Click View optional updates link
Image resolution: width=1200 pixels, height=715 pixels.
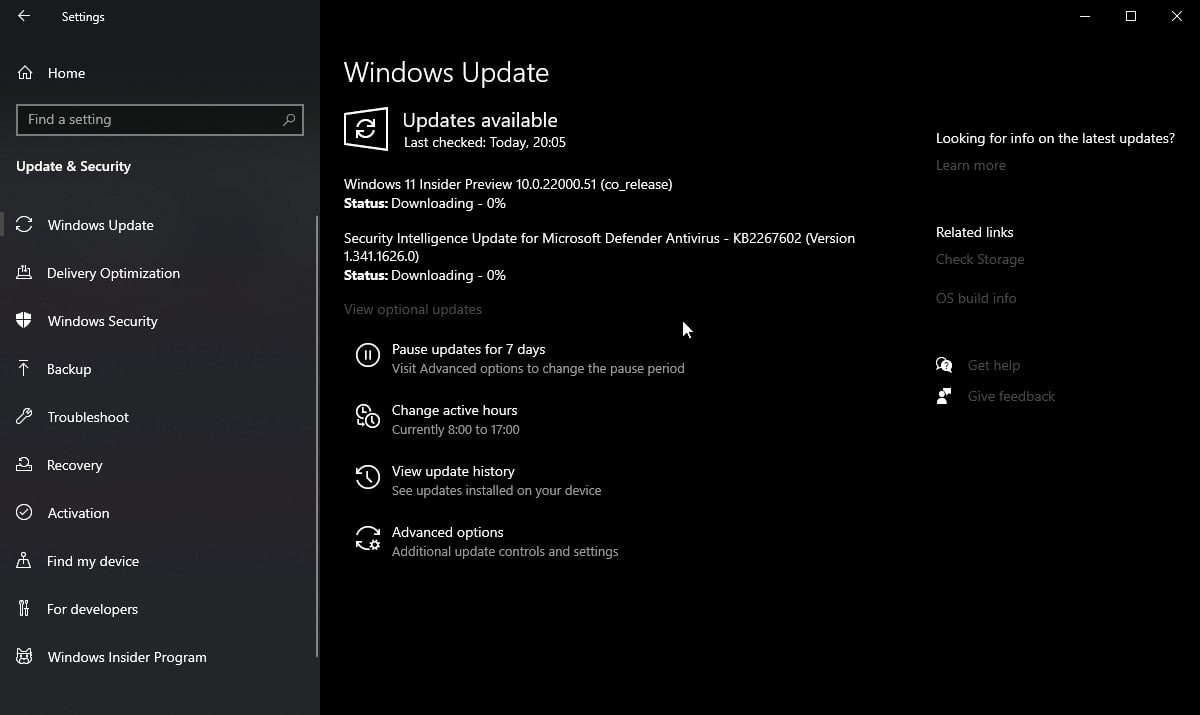coord(413,309)
